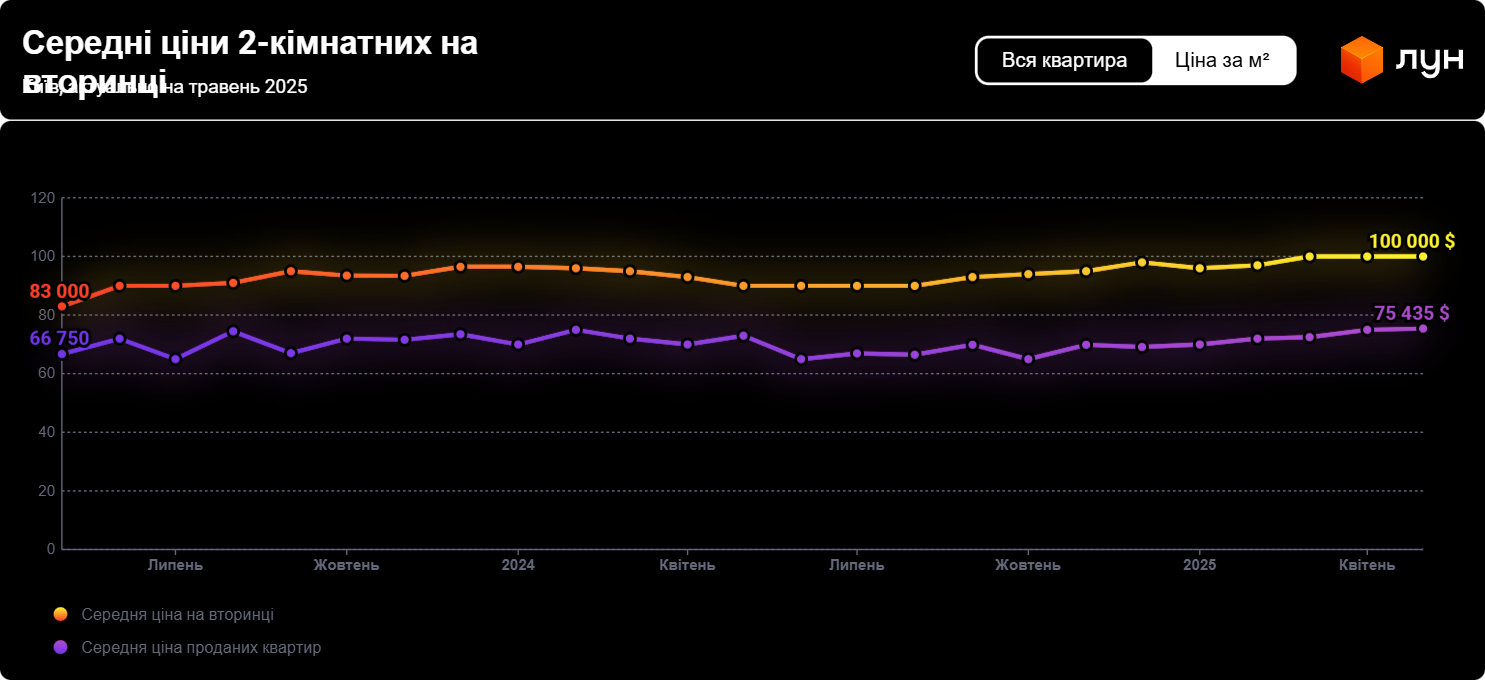Click the ЛУН wordmark text
The height and width of the screenshot is (680, 1485).
tap(1429, 60)
